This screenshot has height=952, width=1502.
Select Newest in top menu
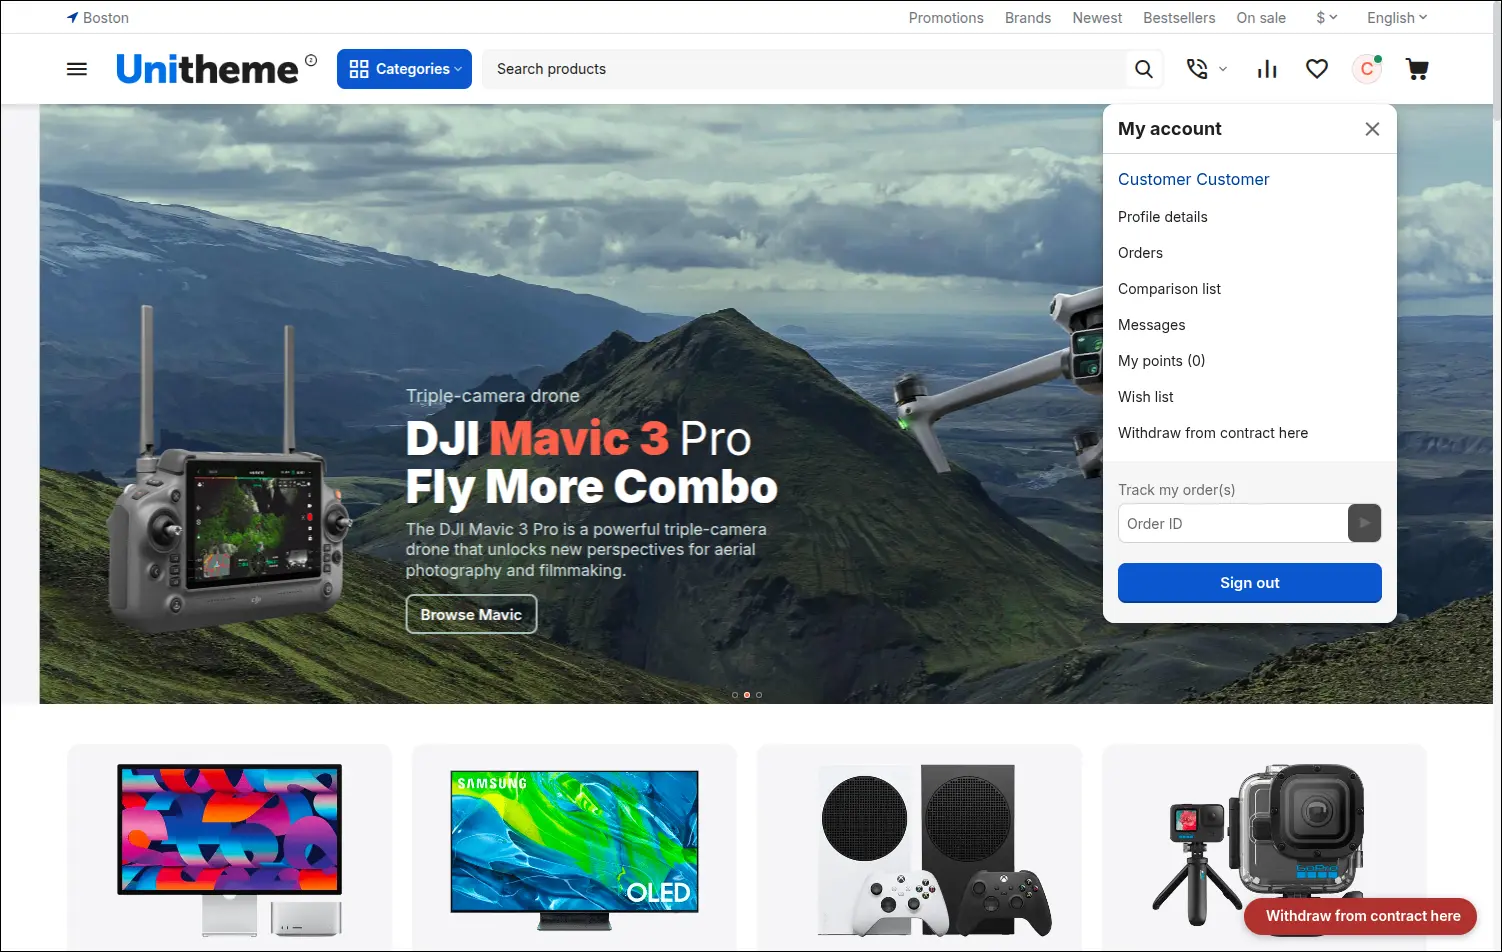tap(1097, 18)
